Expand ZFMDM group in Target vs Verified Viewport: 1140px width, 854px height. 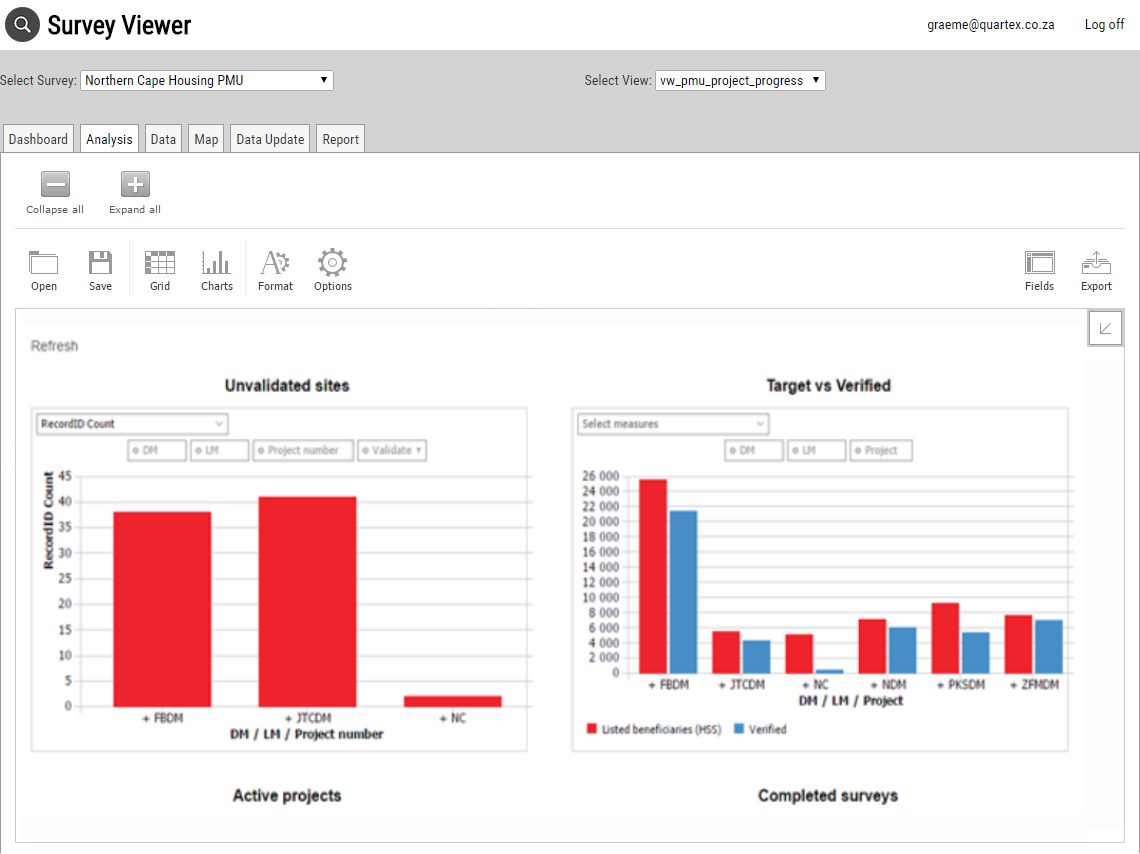tap(1035, 685)
